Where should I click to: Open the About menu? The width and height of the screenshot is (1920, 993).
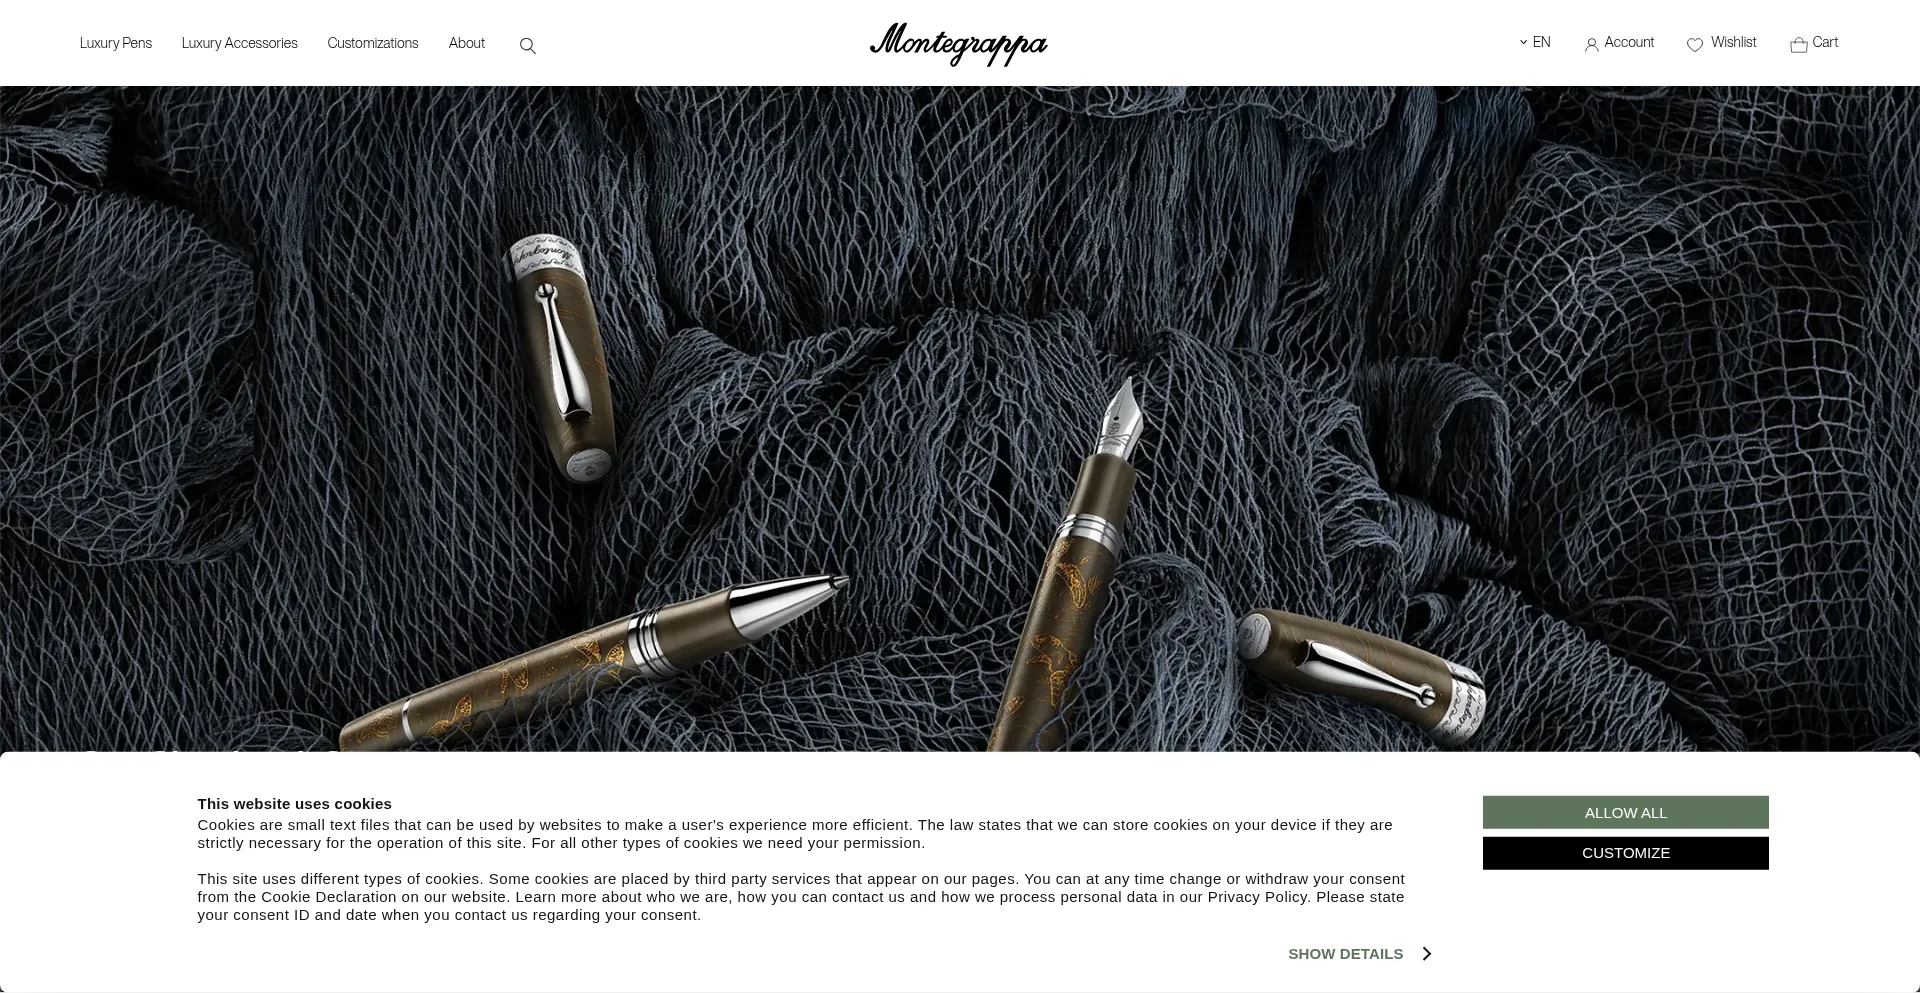(x=467, y=43)
